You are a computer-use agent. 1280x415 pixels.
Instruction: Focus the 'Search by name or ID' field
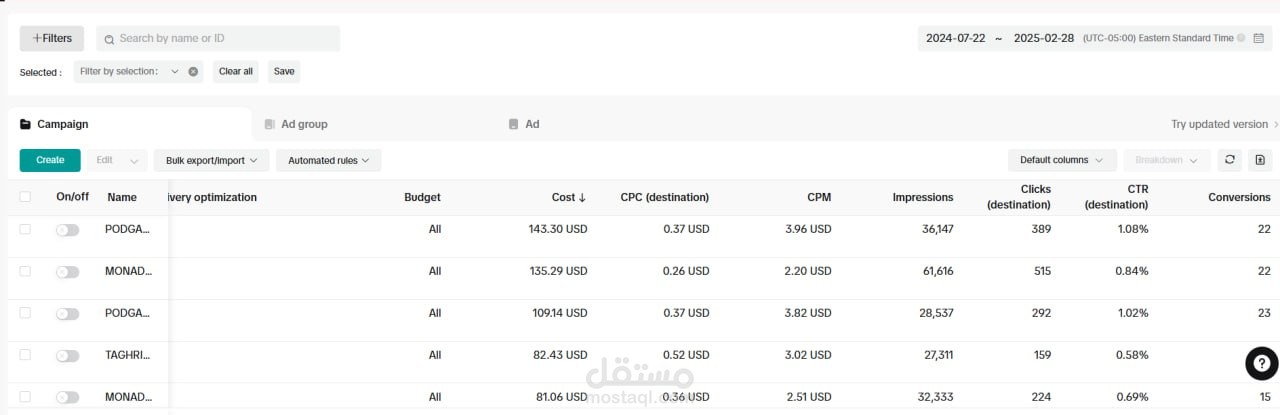pos(225,39)
